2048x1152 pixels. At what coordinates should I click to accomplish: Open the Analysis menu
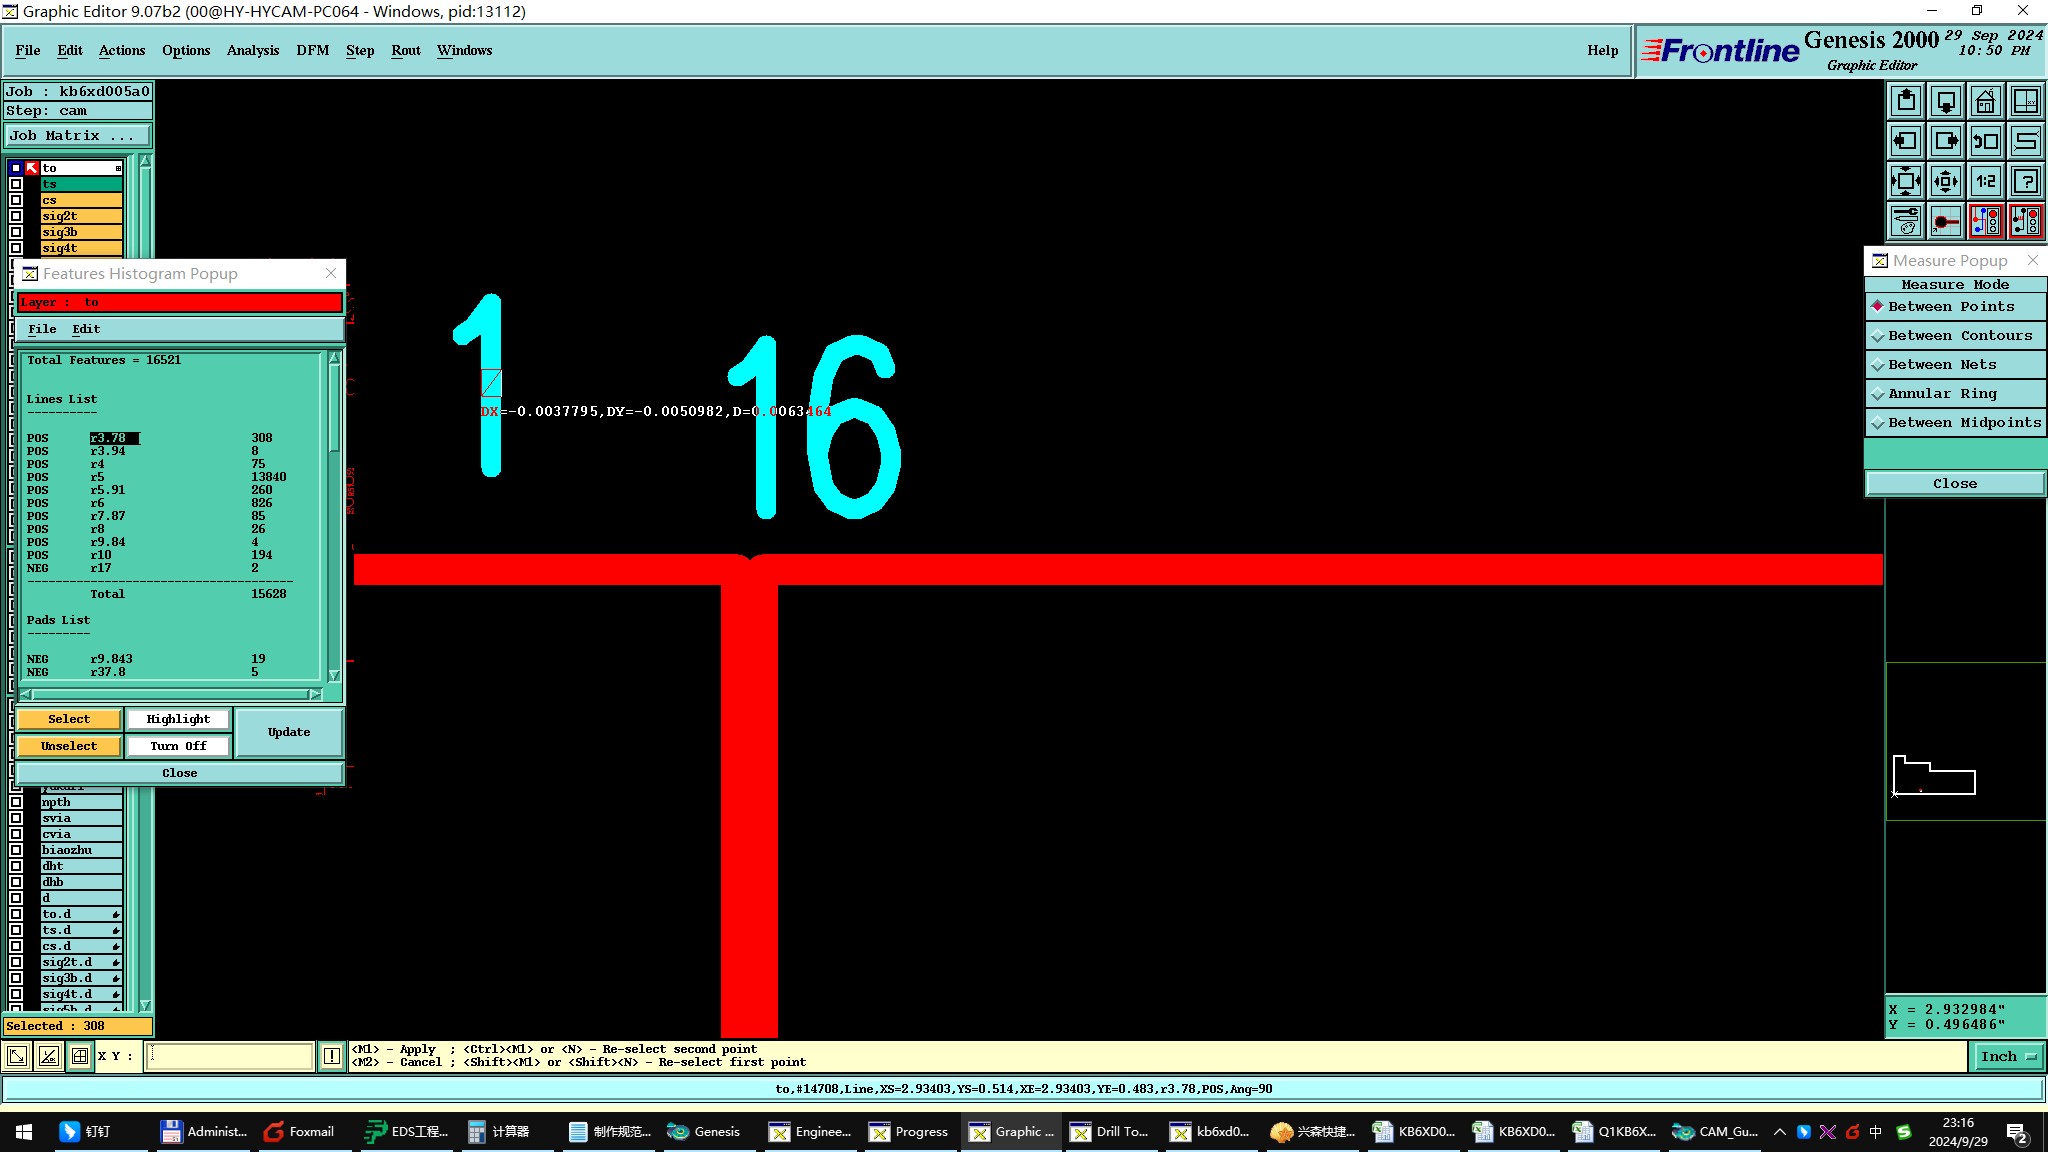(252, 50)
